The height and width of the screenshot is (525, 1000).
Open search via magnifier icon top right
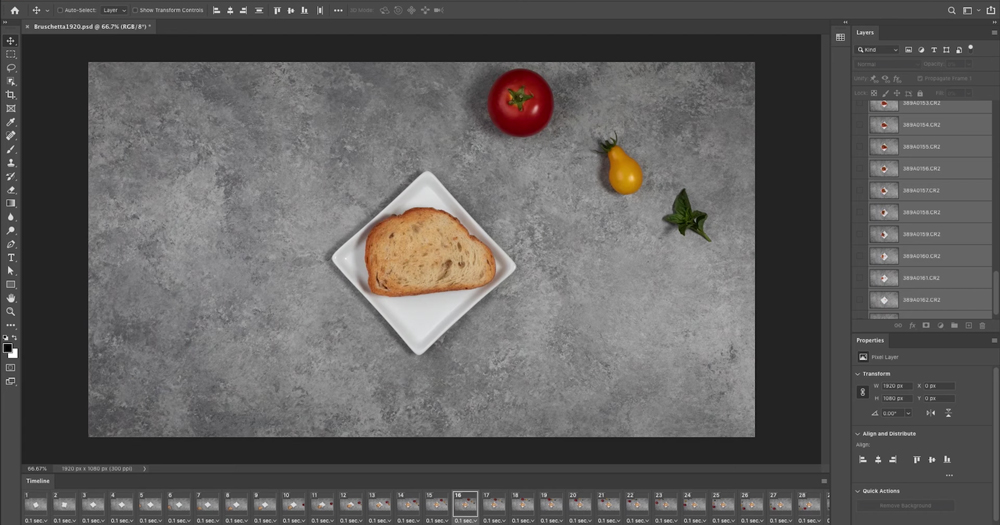[x=952, y=10]
